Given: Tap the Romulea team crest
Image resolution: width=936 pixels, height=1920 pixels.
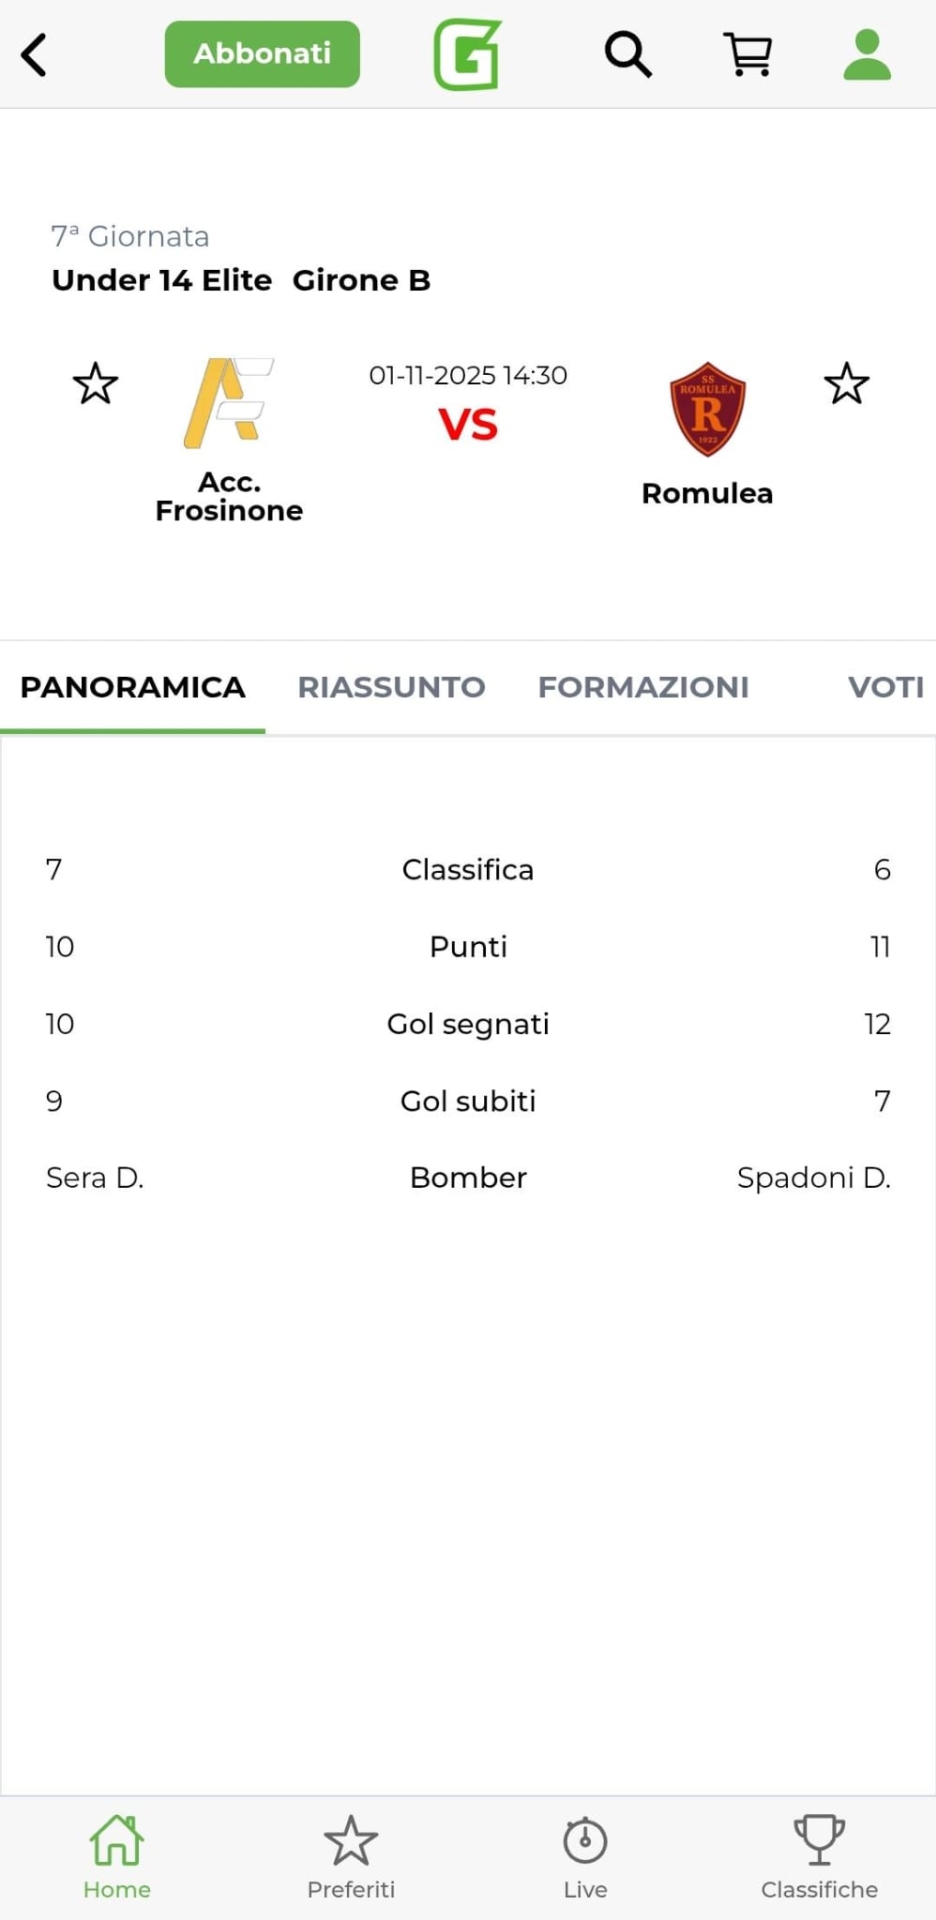Looking at the screenshot, I should pyautogui.click(x=707, y=409).
